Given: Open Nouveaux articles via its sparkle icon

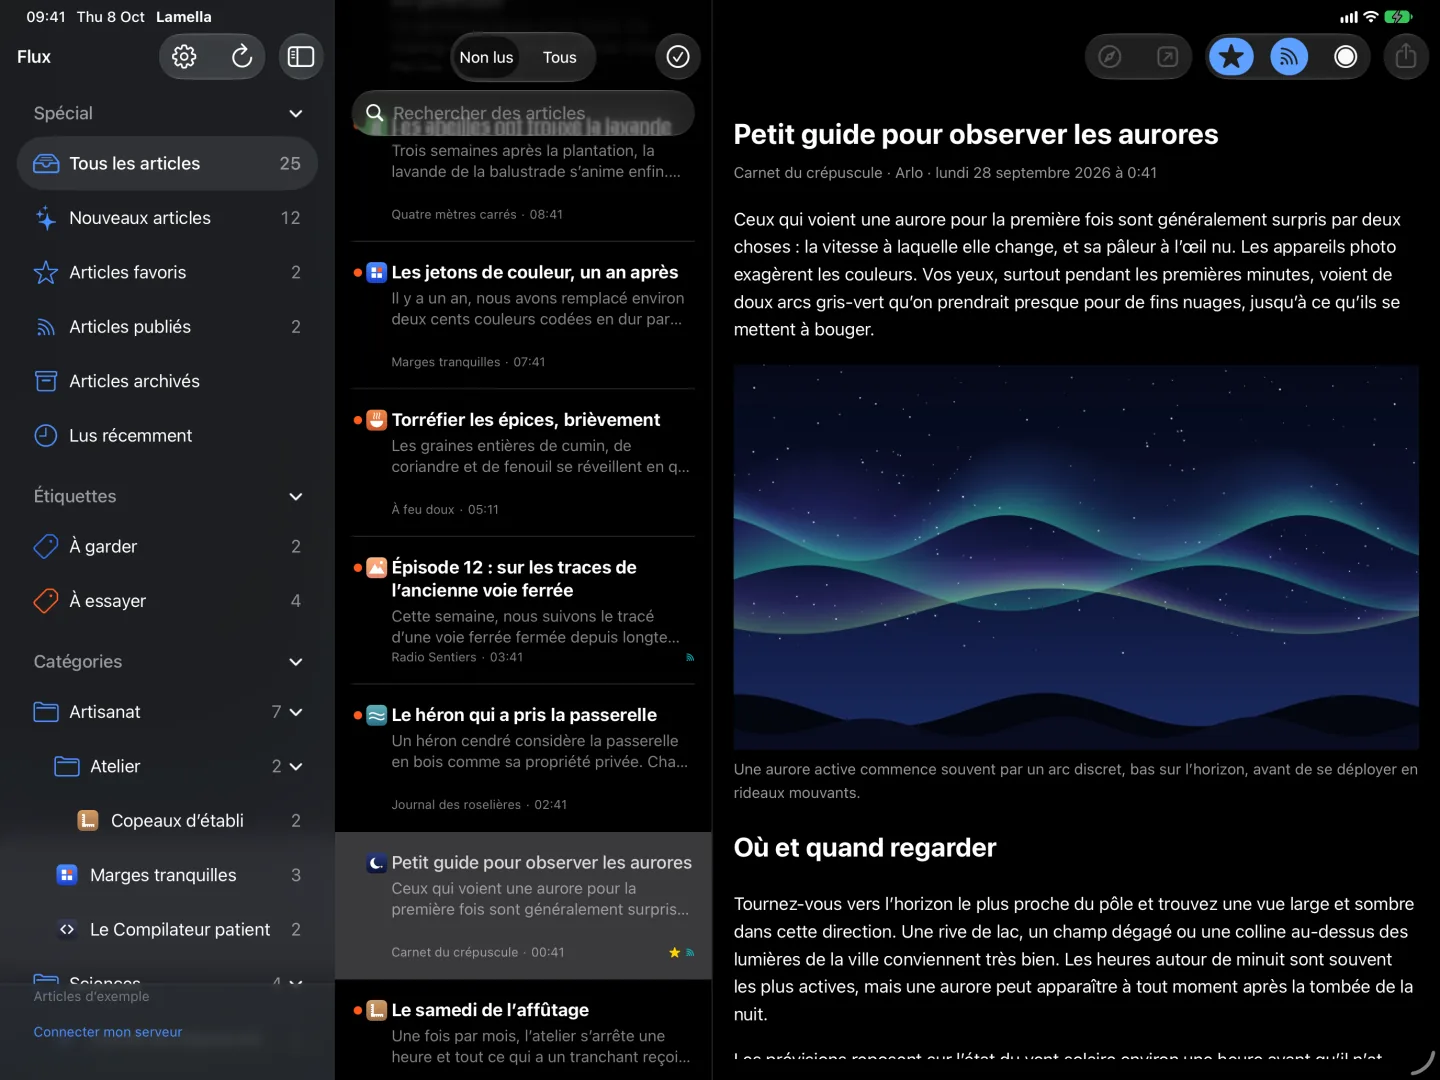Looking at the screenshot, I should tap(46, 218).
